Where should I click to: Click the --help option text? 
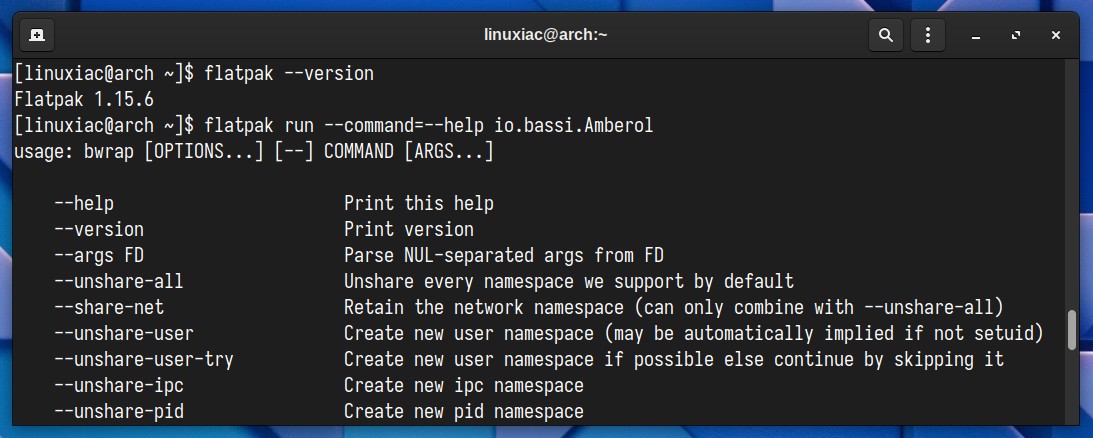tap(84, 204)
